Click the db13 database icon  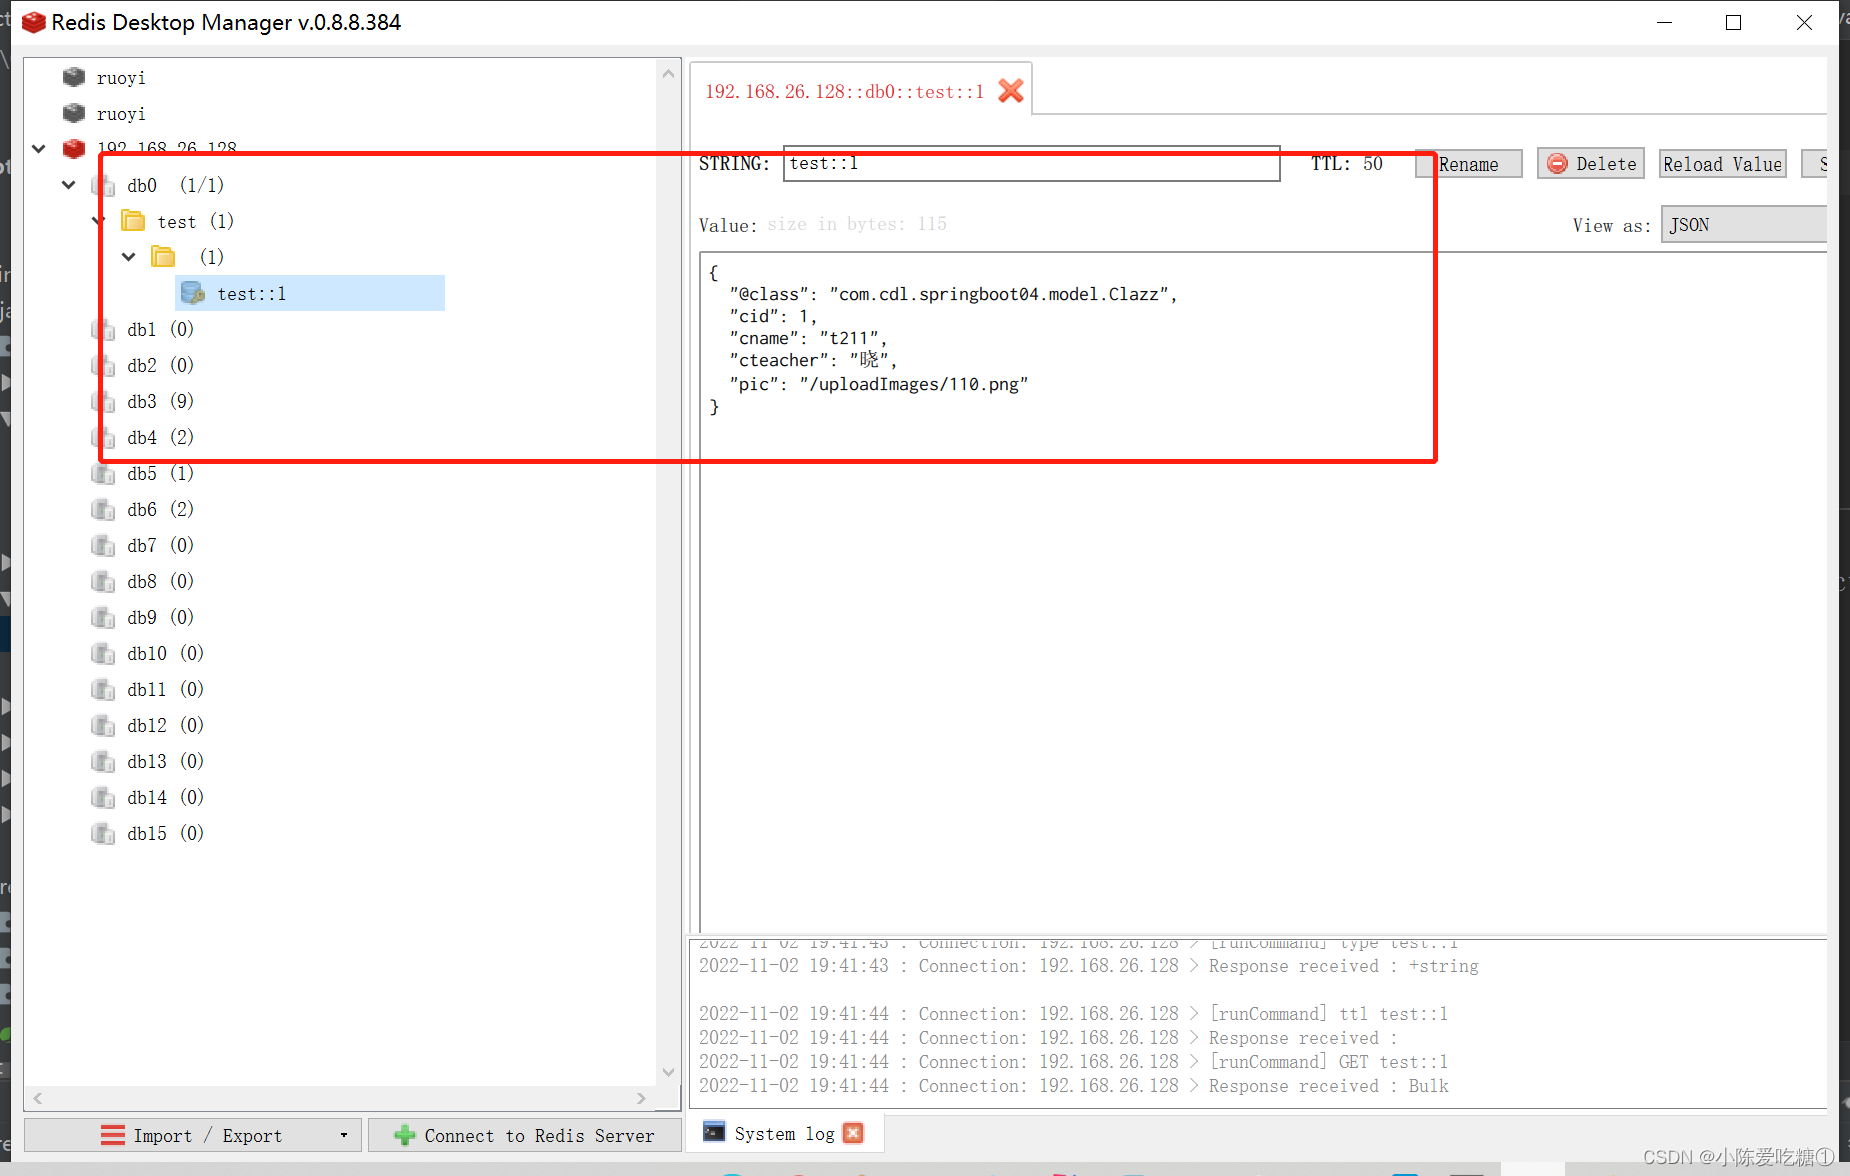tap(103, 761)
